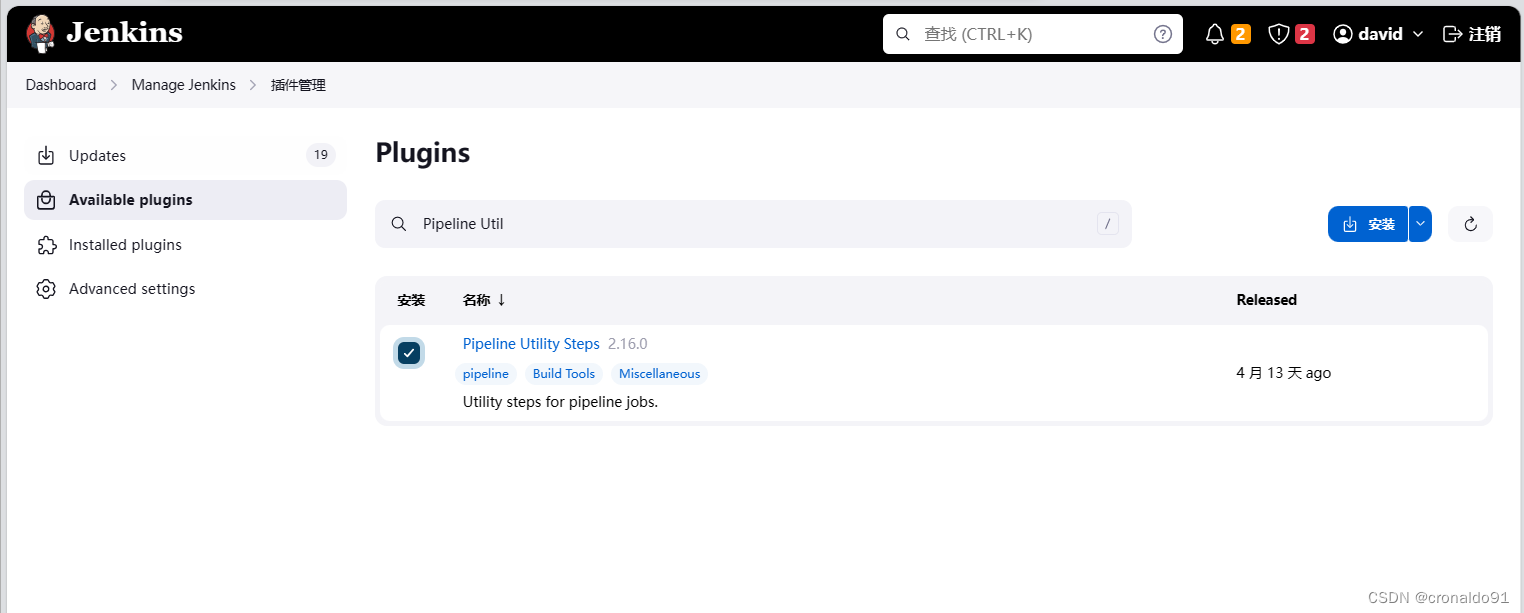This screenshot has height=613, width=1524.
Task: Click the Plugins page heading
Action: tap(423, 153)
